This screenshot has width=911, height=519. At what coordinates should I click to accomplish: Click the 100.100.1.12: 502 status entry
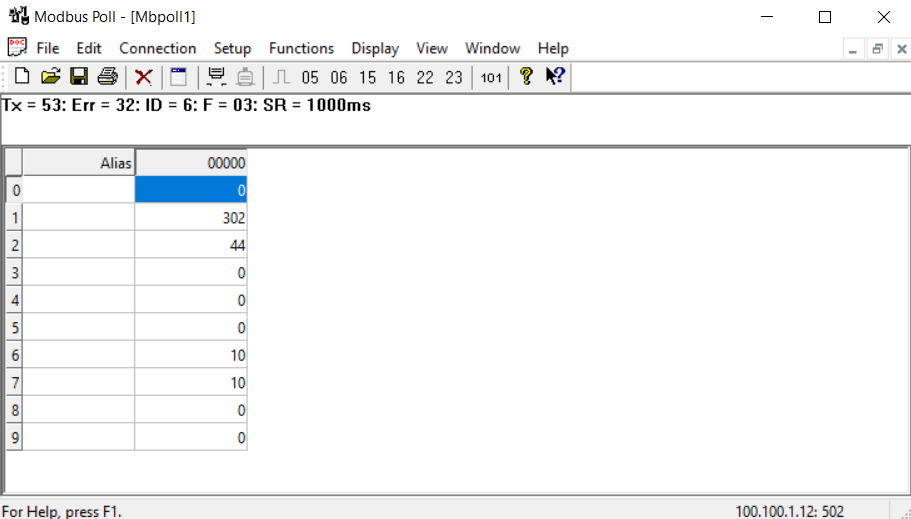(x=790, y=512)
